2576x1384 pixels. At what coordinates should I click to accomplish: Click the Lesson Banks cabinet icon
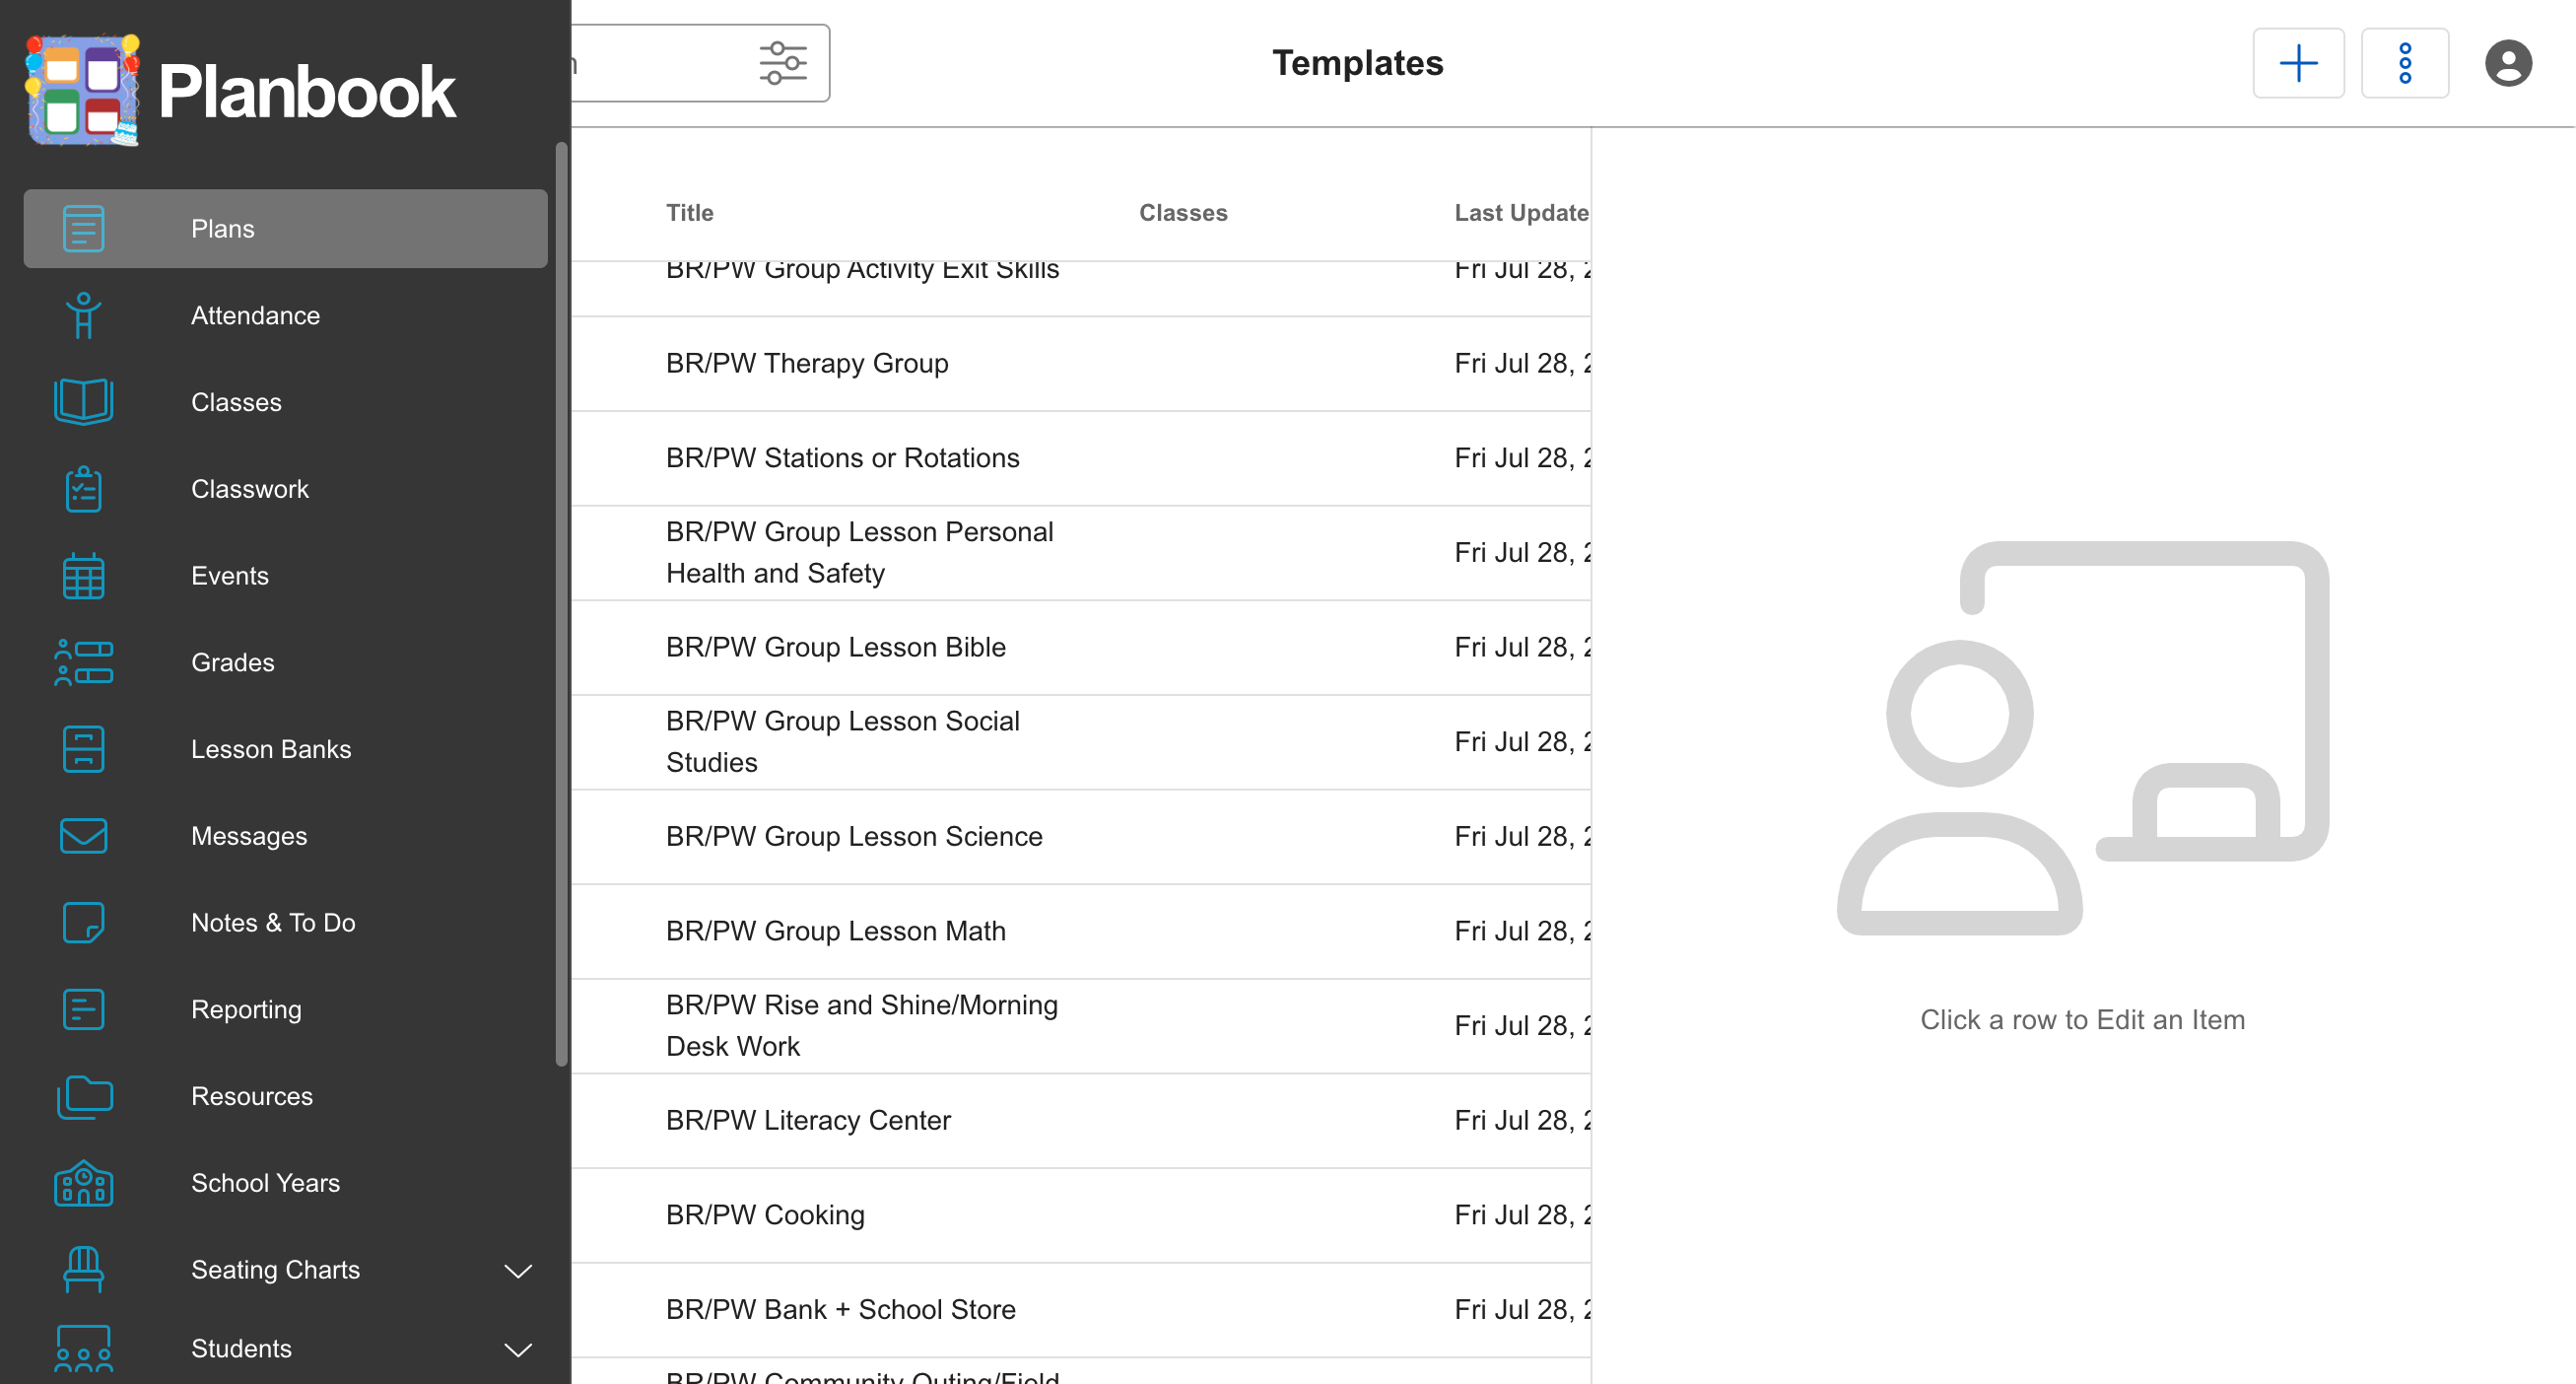83,749
